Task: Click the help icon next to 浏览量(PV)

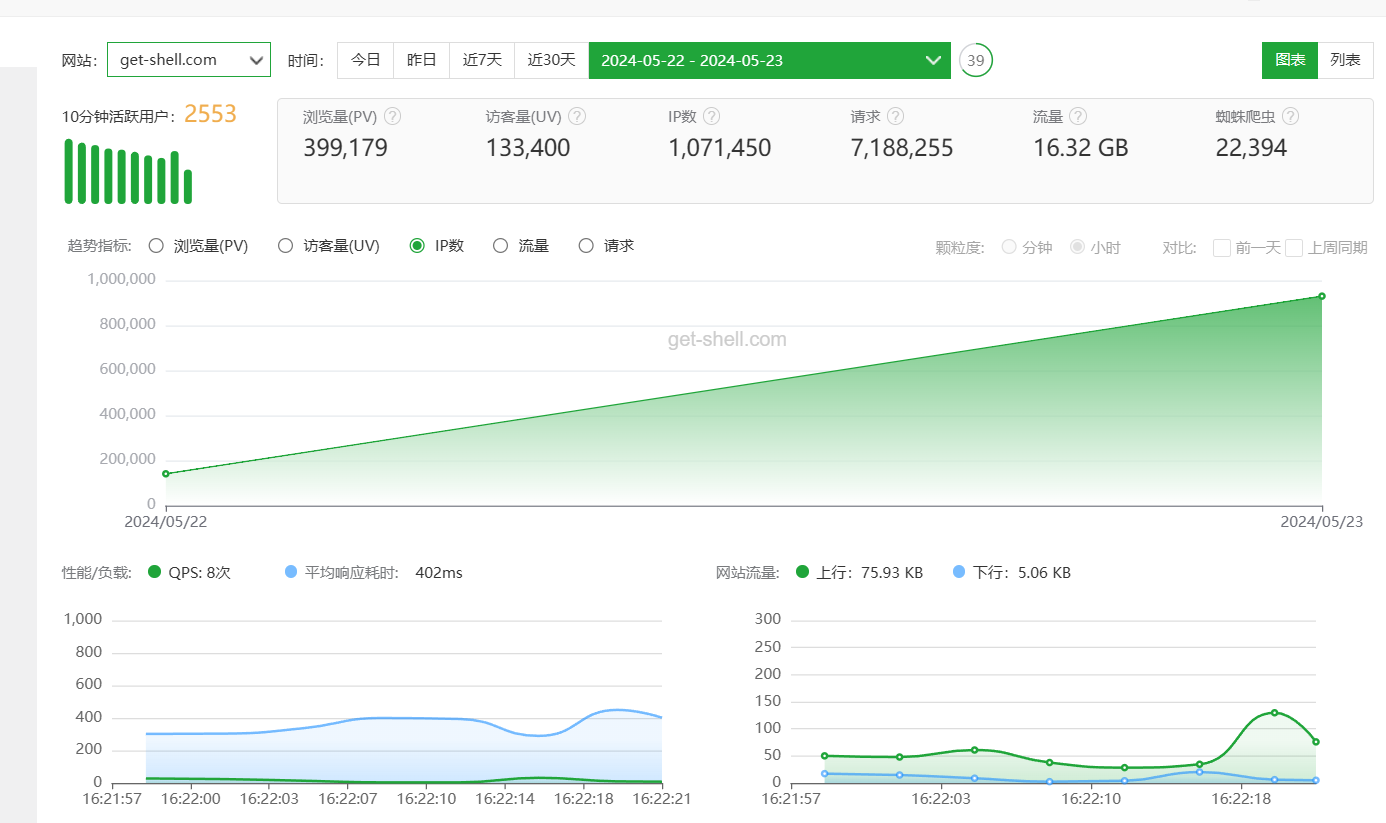Action: pos(393,116)
